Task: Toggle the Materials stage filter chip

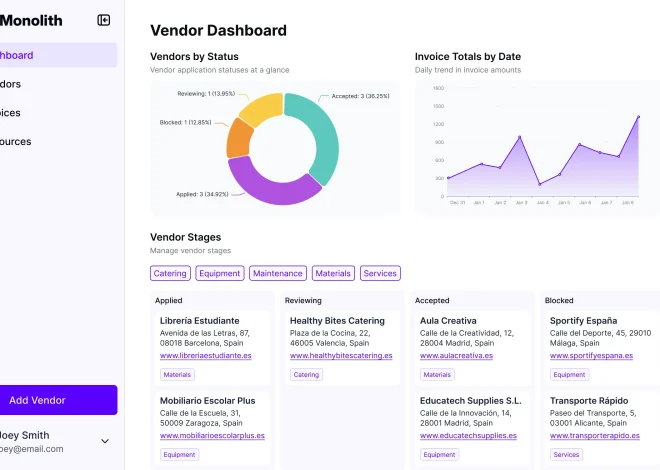Action: tap(333, 273)
